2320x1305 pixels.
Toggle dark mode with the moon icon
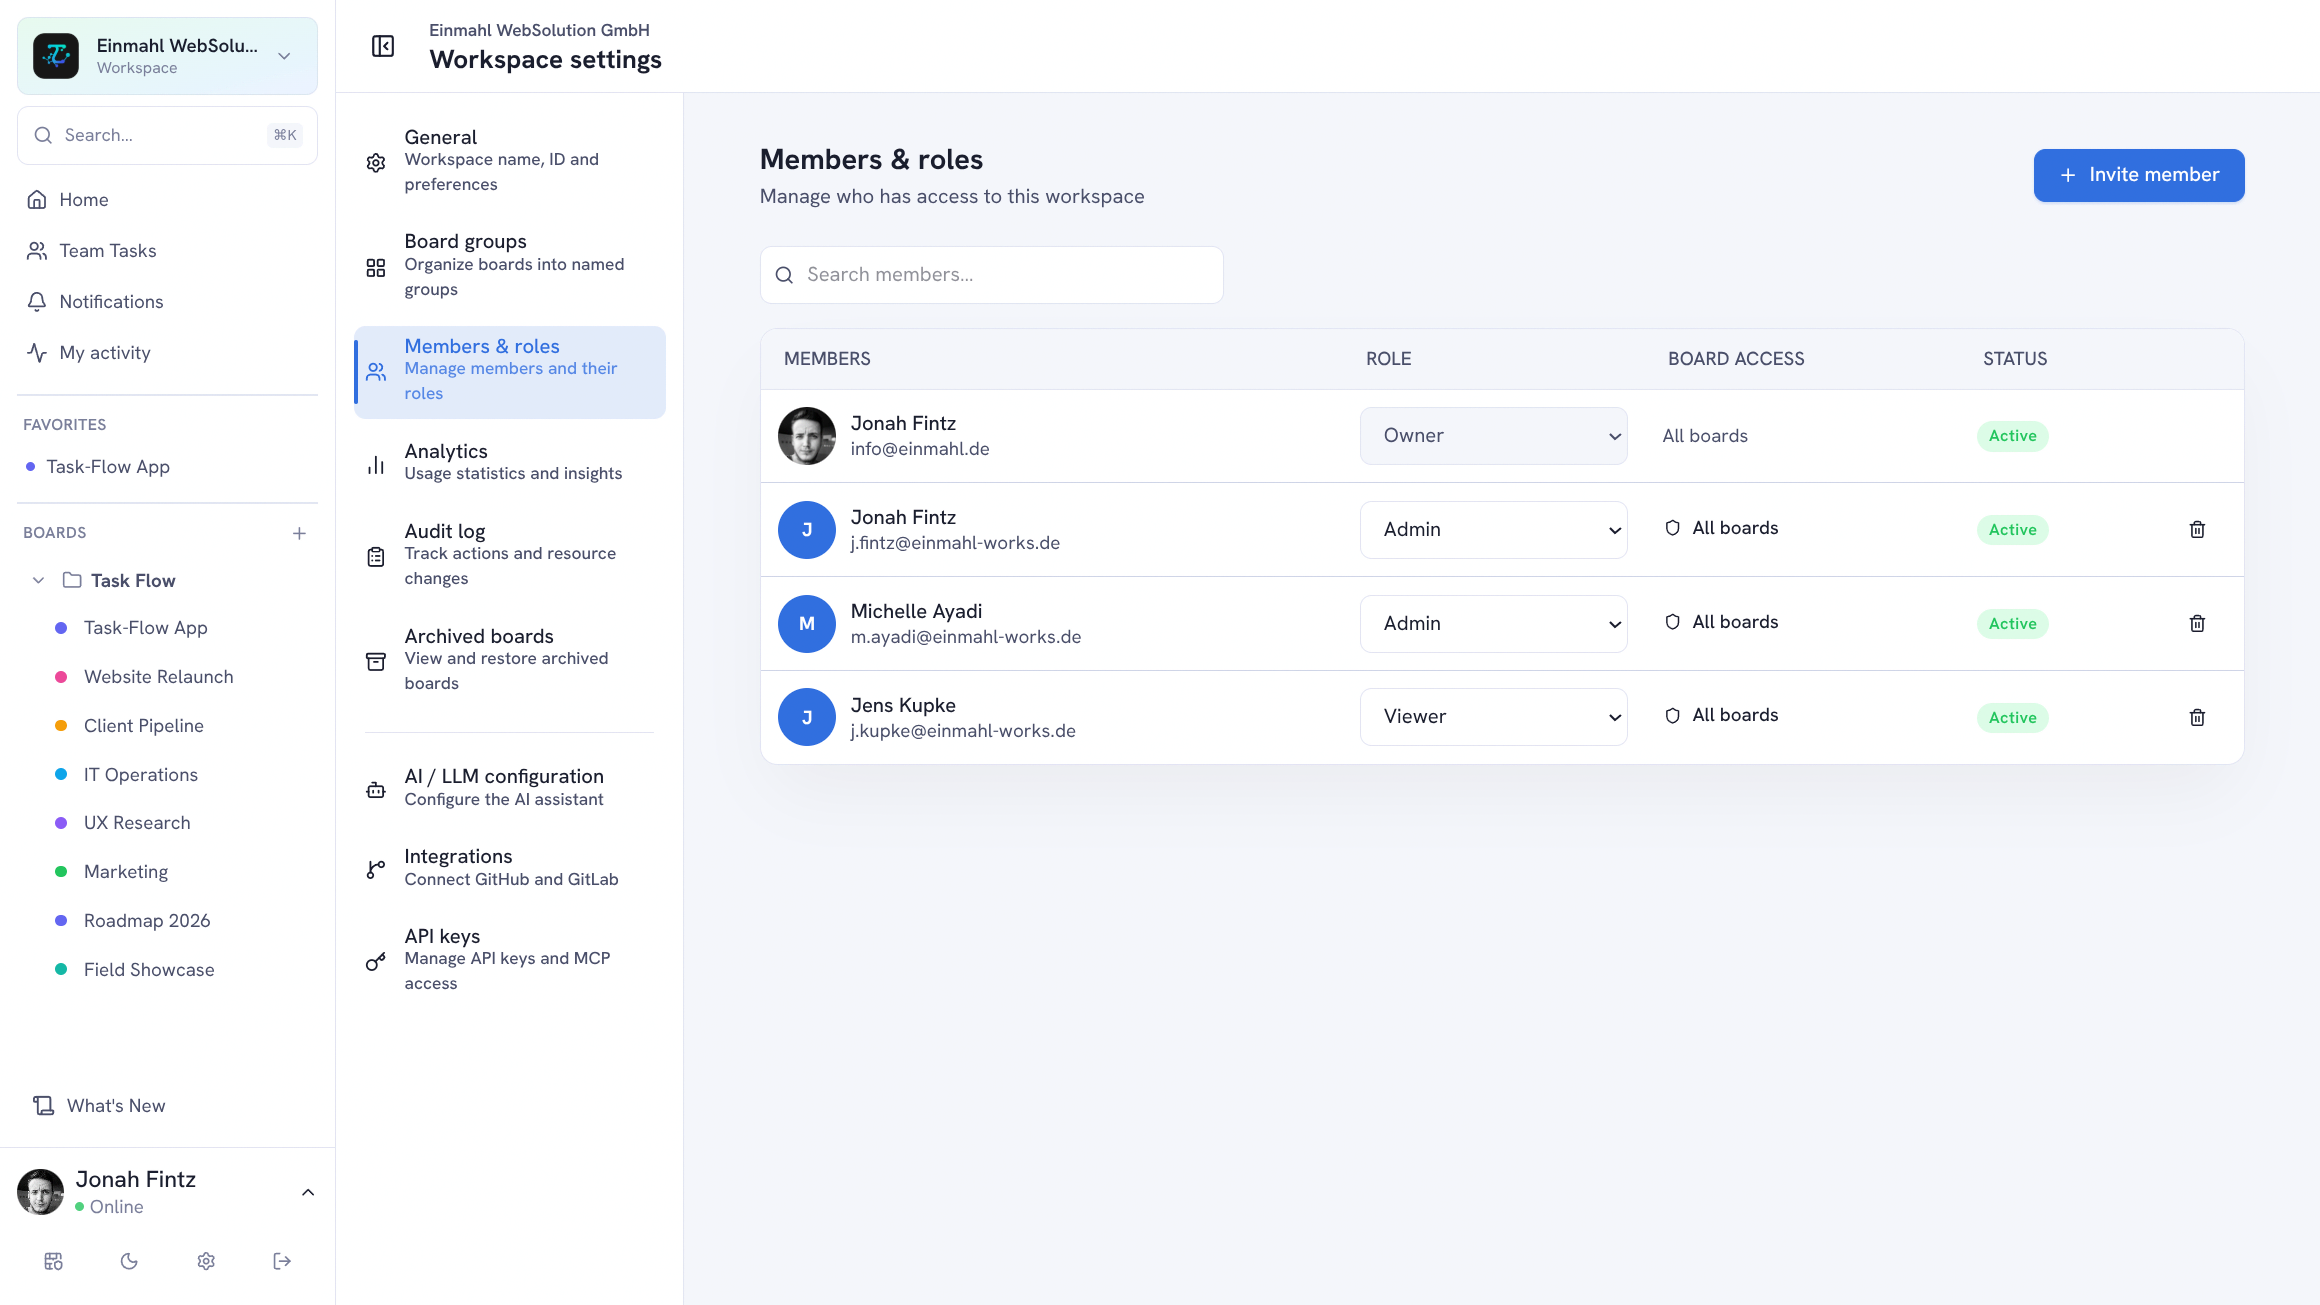[x=129, y=1261]
